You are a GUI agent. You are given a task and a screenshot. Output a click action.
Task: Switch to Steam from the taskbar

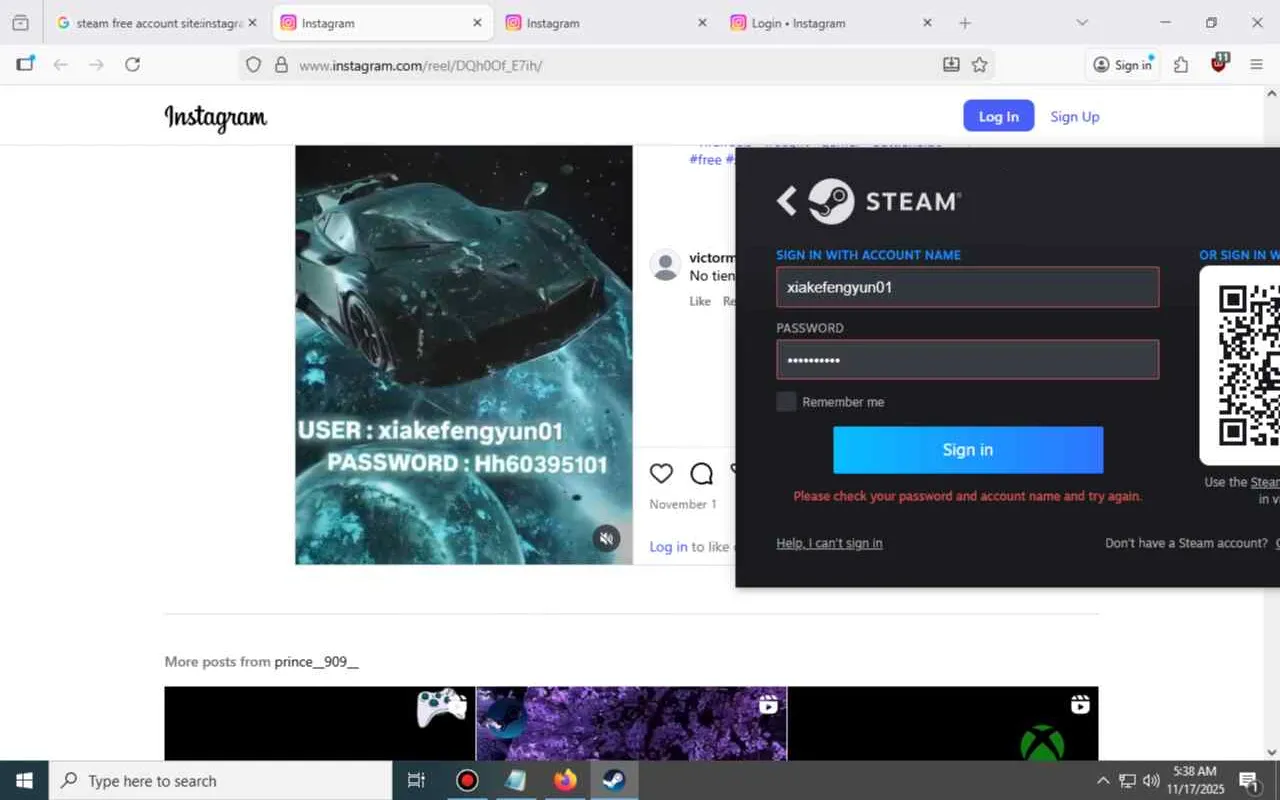(614, 781)
